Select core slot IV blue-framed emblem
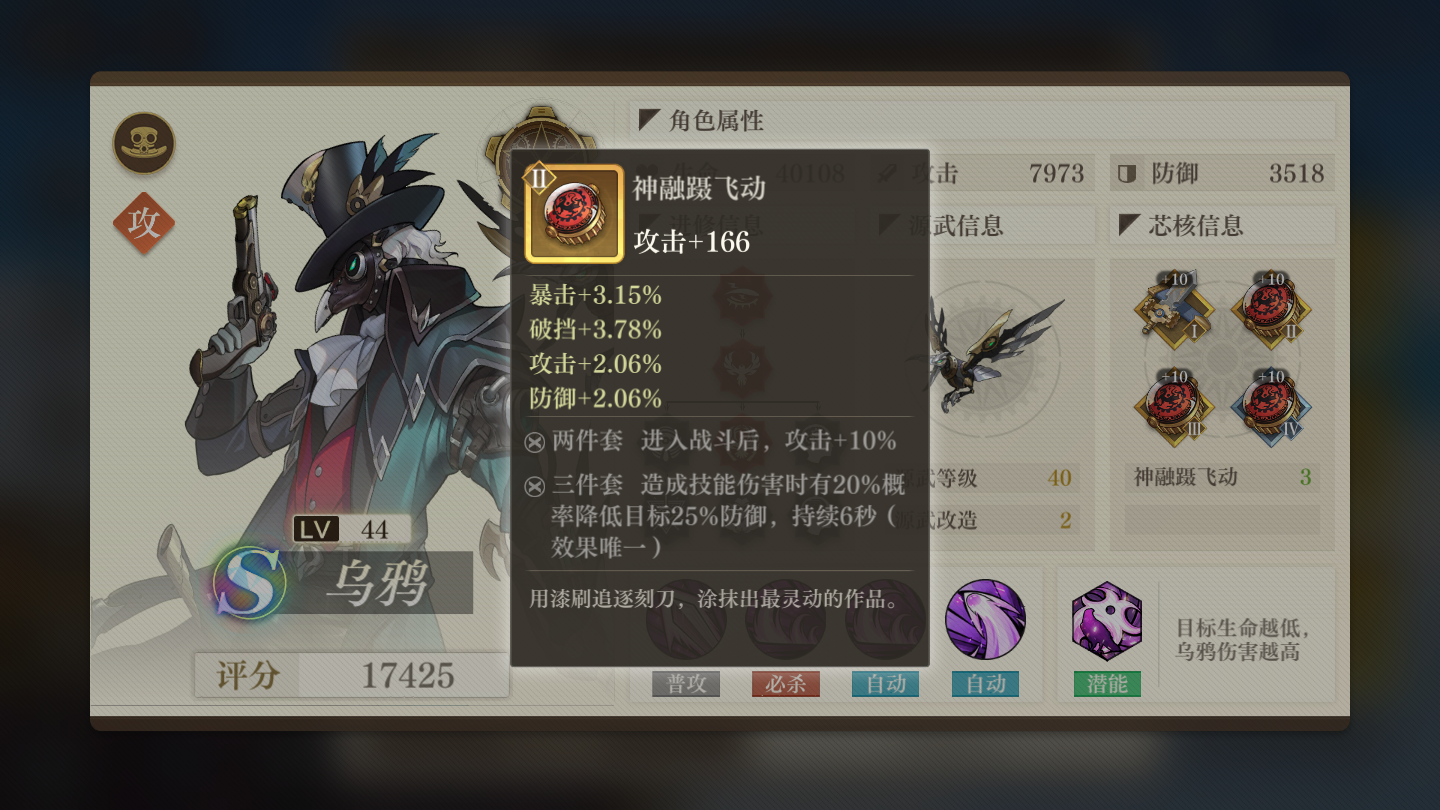This screenshot has width=1440, height=810. point(1270,406)
